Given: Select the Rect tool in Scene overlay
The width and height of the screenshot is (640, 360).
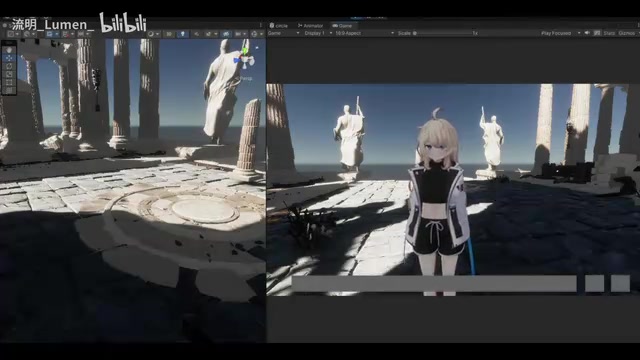Looking at the screenshot, I should 9,82.
